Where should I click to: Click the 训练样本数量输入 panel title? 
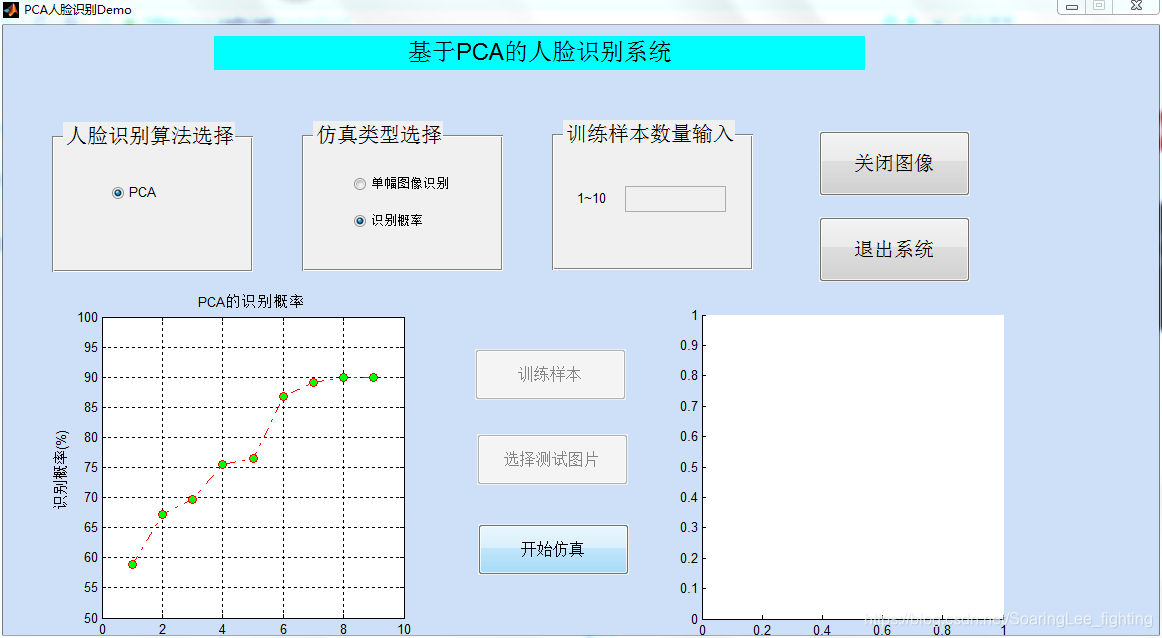click(650, 133)
